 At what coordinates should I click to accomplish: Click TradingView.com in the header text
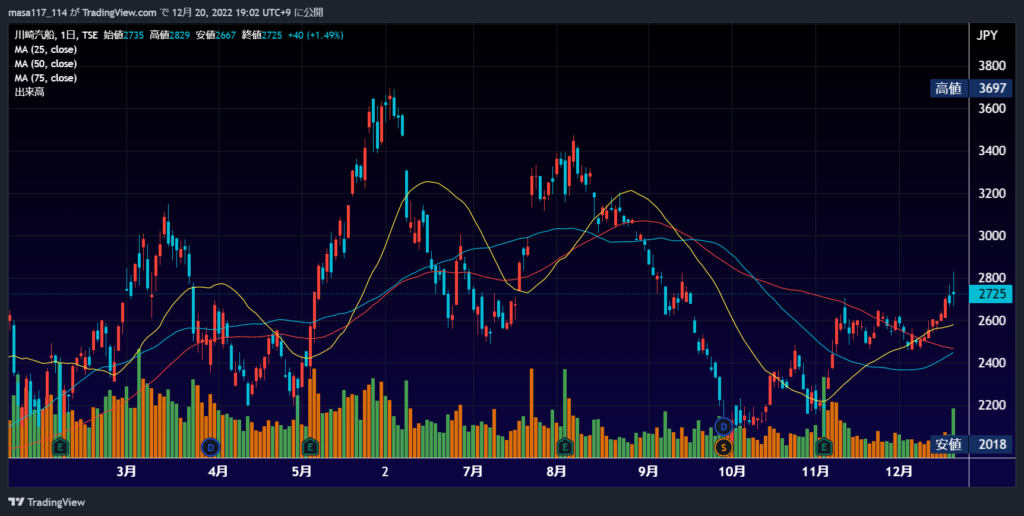tap(120, 12)
